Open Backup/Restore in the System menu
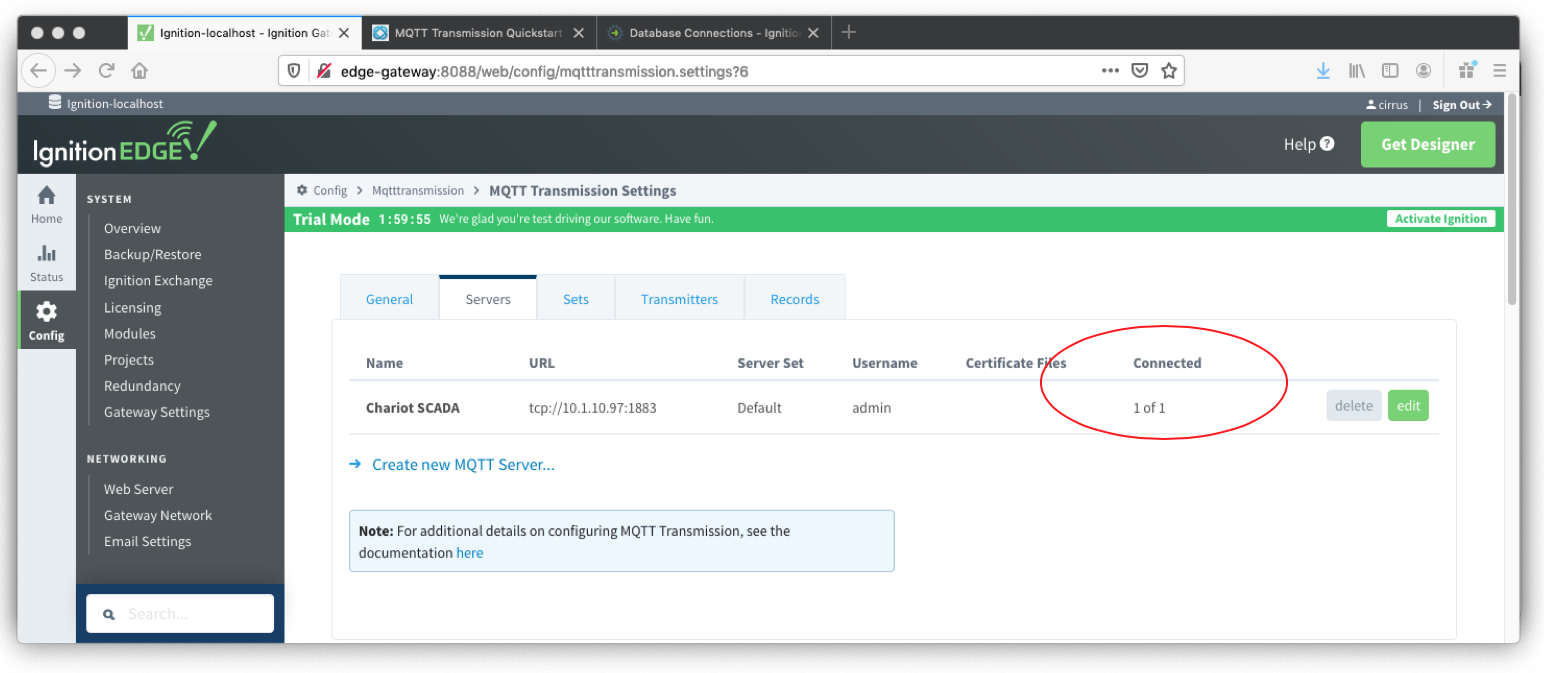The height and width of the screenshot is (673, 1544). click(x=152, y=255)
